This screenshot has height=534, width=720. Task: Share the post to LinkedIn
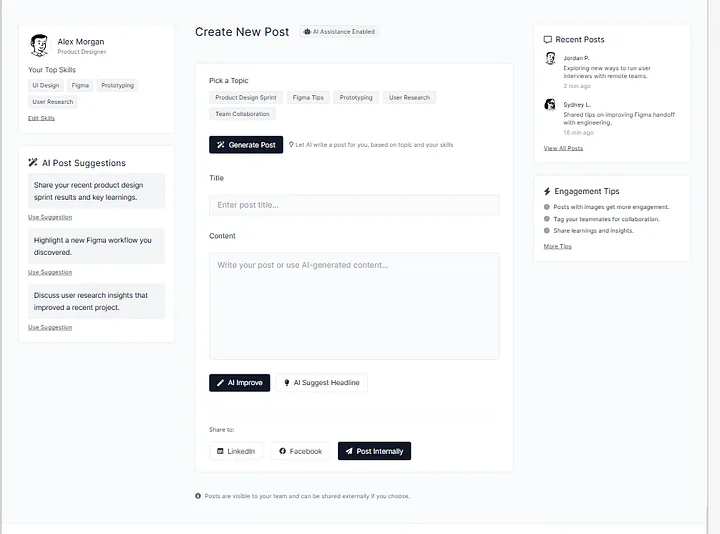236,451
